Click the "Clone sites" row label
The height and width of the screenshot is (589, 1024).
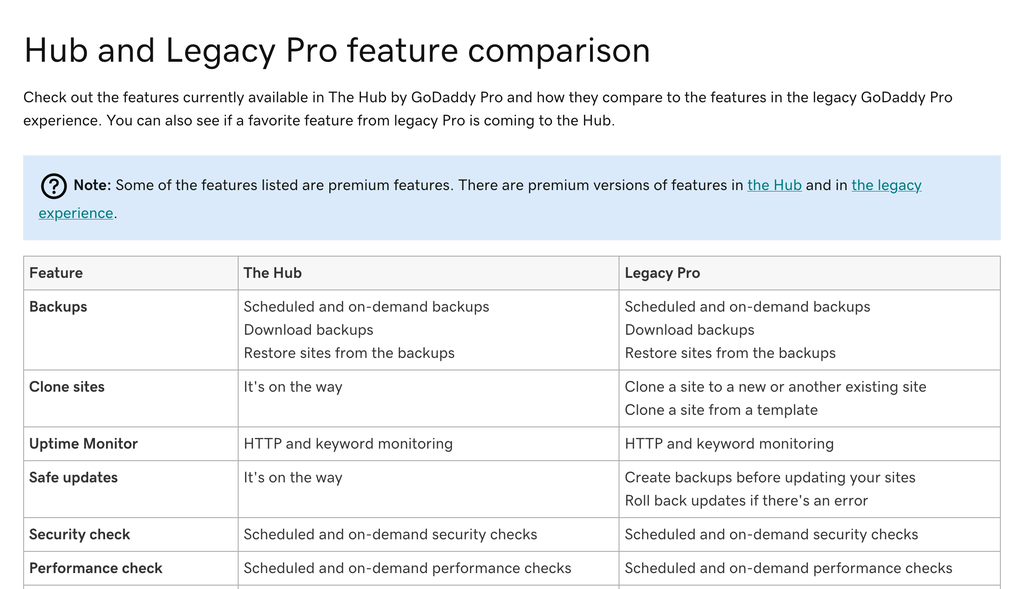click(67, 387)
